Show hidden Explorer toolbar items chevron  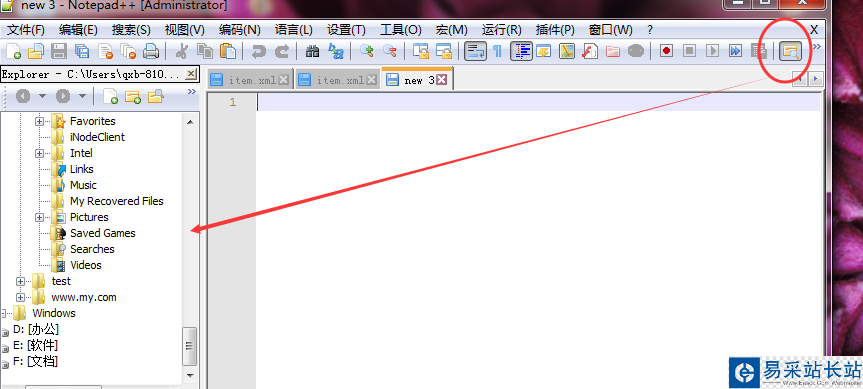(192, 92)
